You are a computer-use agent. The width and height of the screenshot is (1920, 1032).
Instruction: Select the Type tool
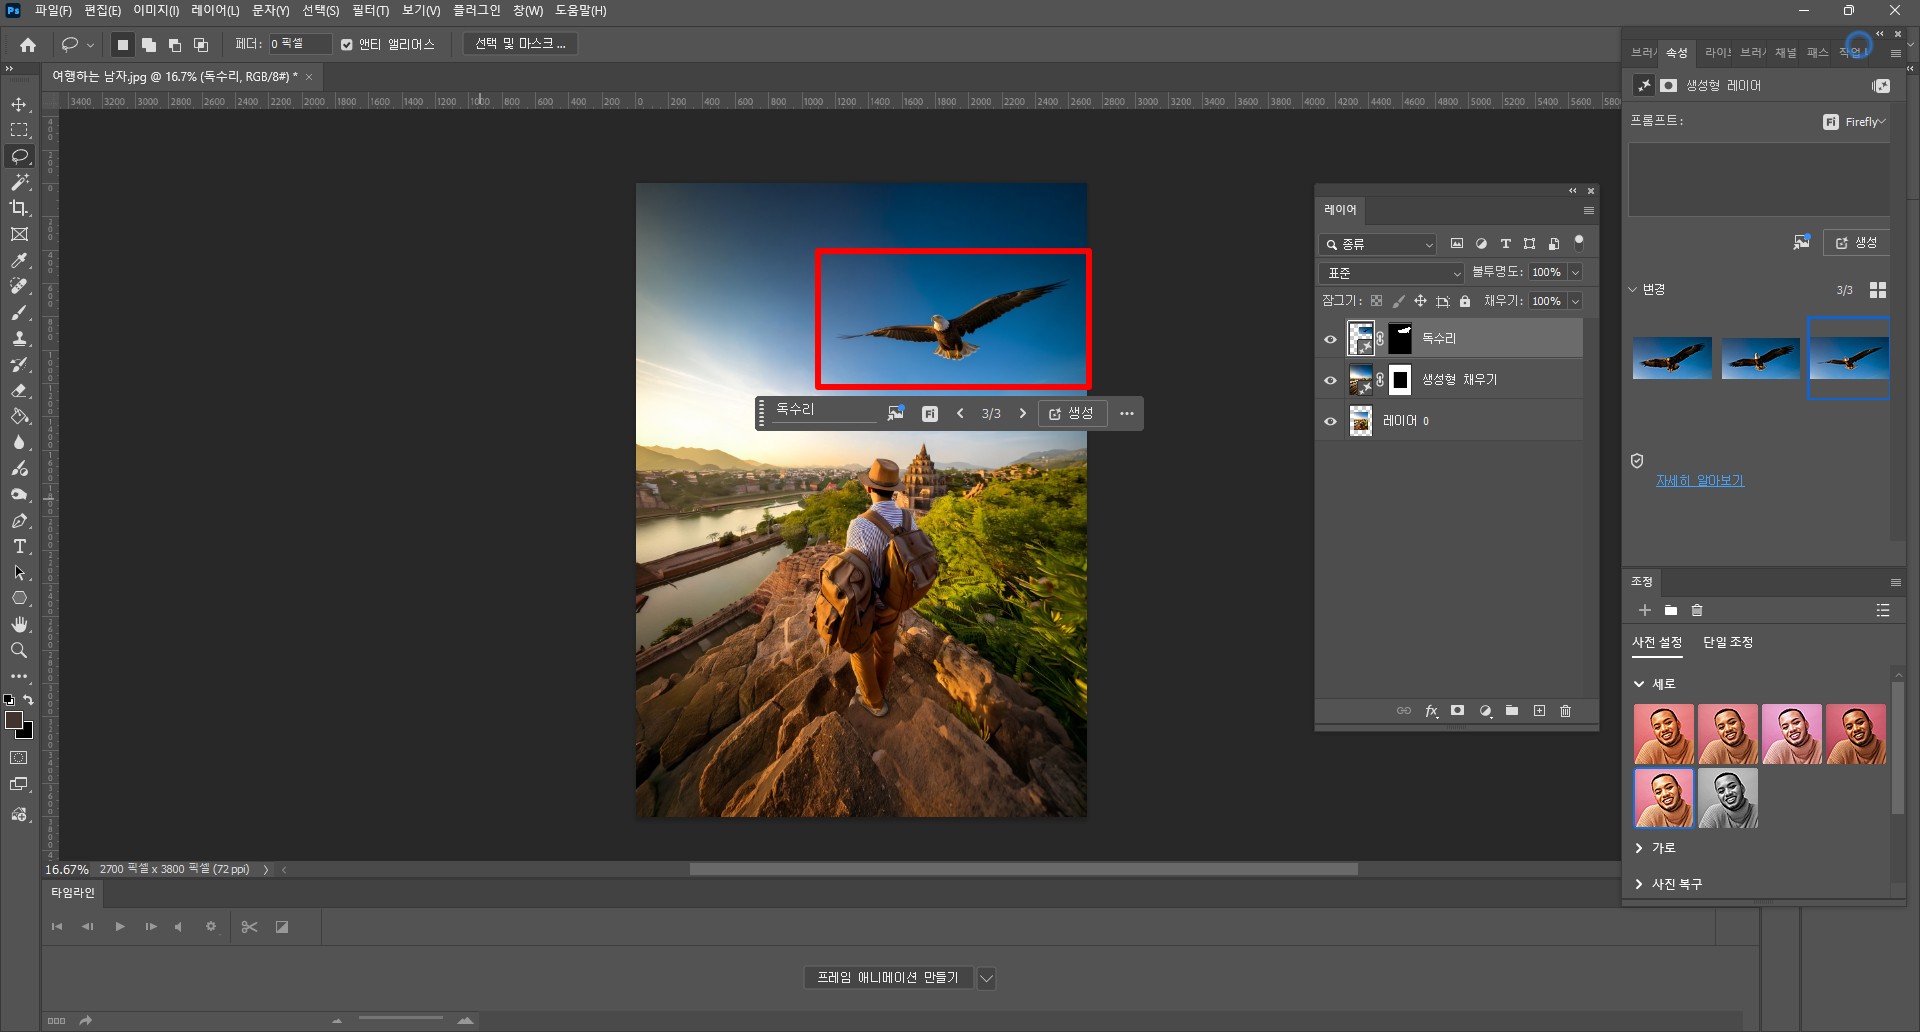click(19, 547)
